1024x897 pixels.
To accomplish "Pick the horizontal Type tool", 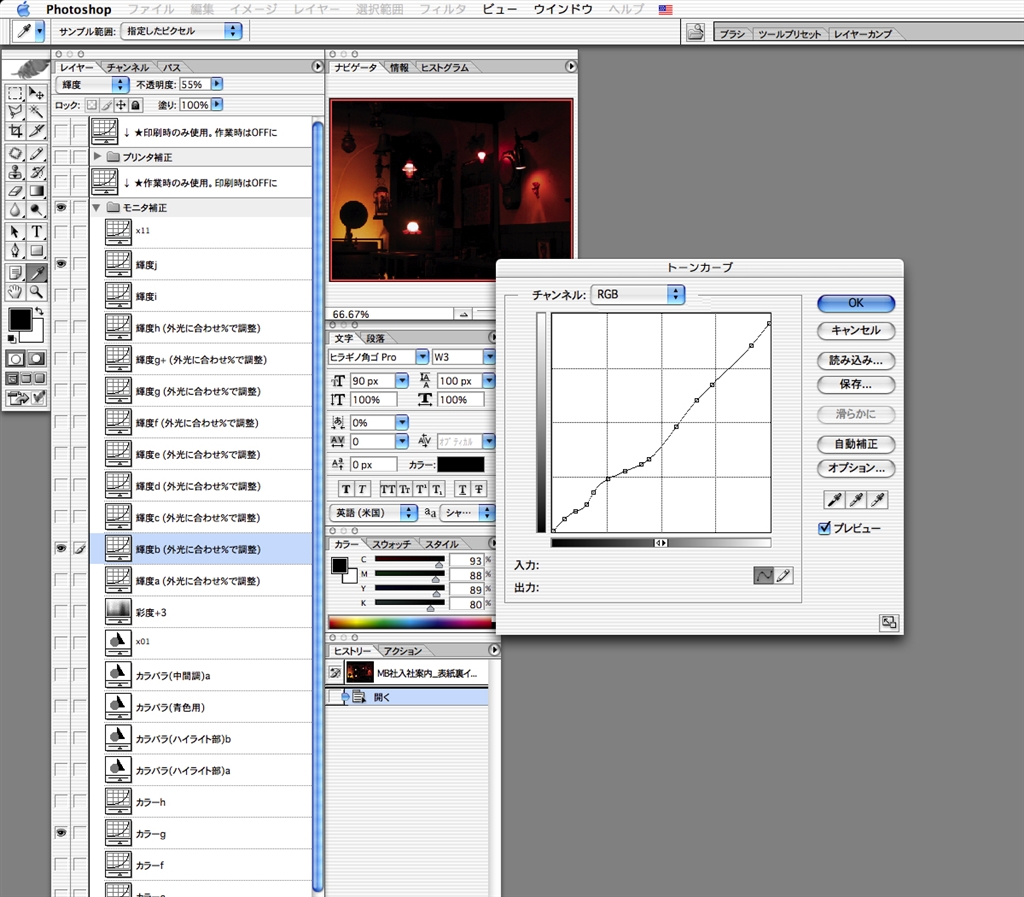I will click(37, 232).
